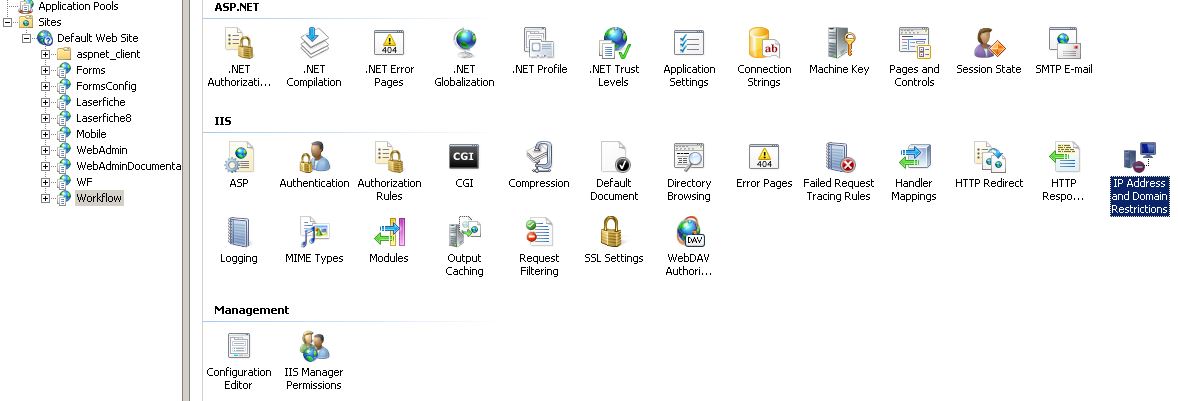Select Laserfiche application in tree
The image size is (1178, 401).
[101, 102]
